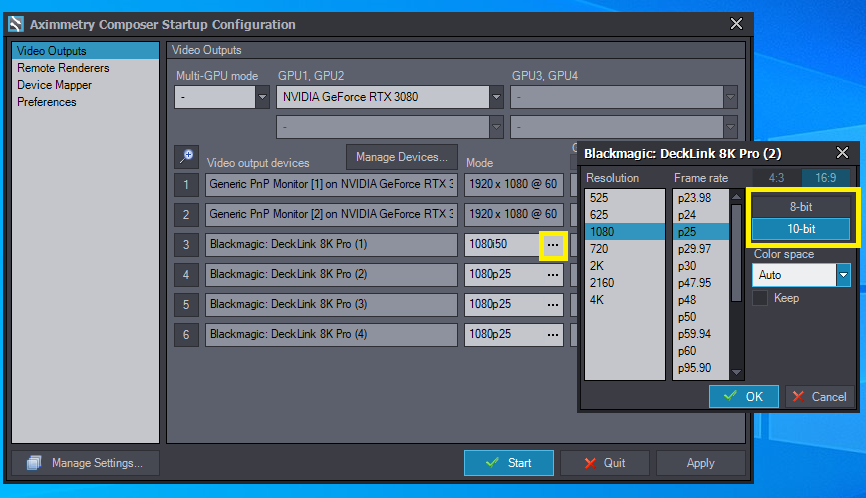Select resolution 2160
Viewport: 866px width, 498px height.
click(625, 283)
